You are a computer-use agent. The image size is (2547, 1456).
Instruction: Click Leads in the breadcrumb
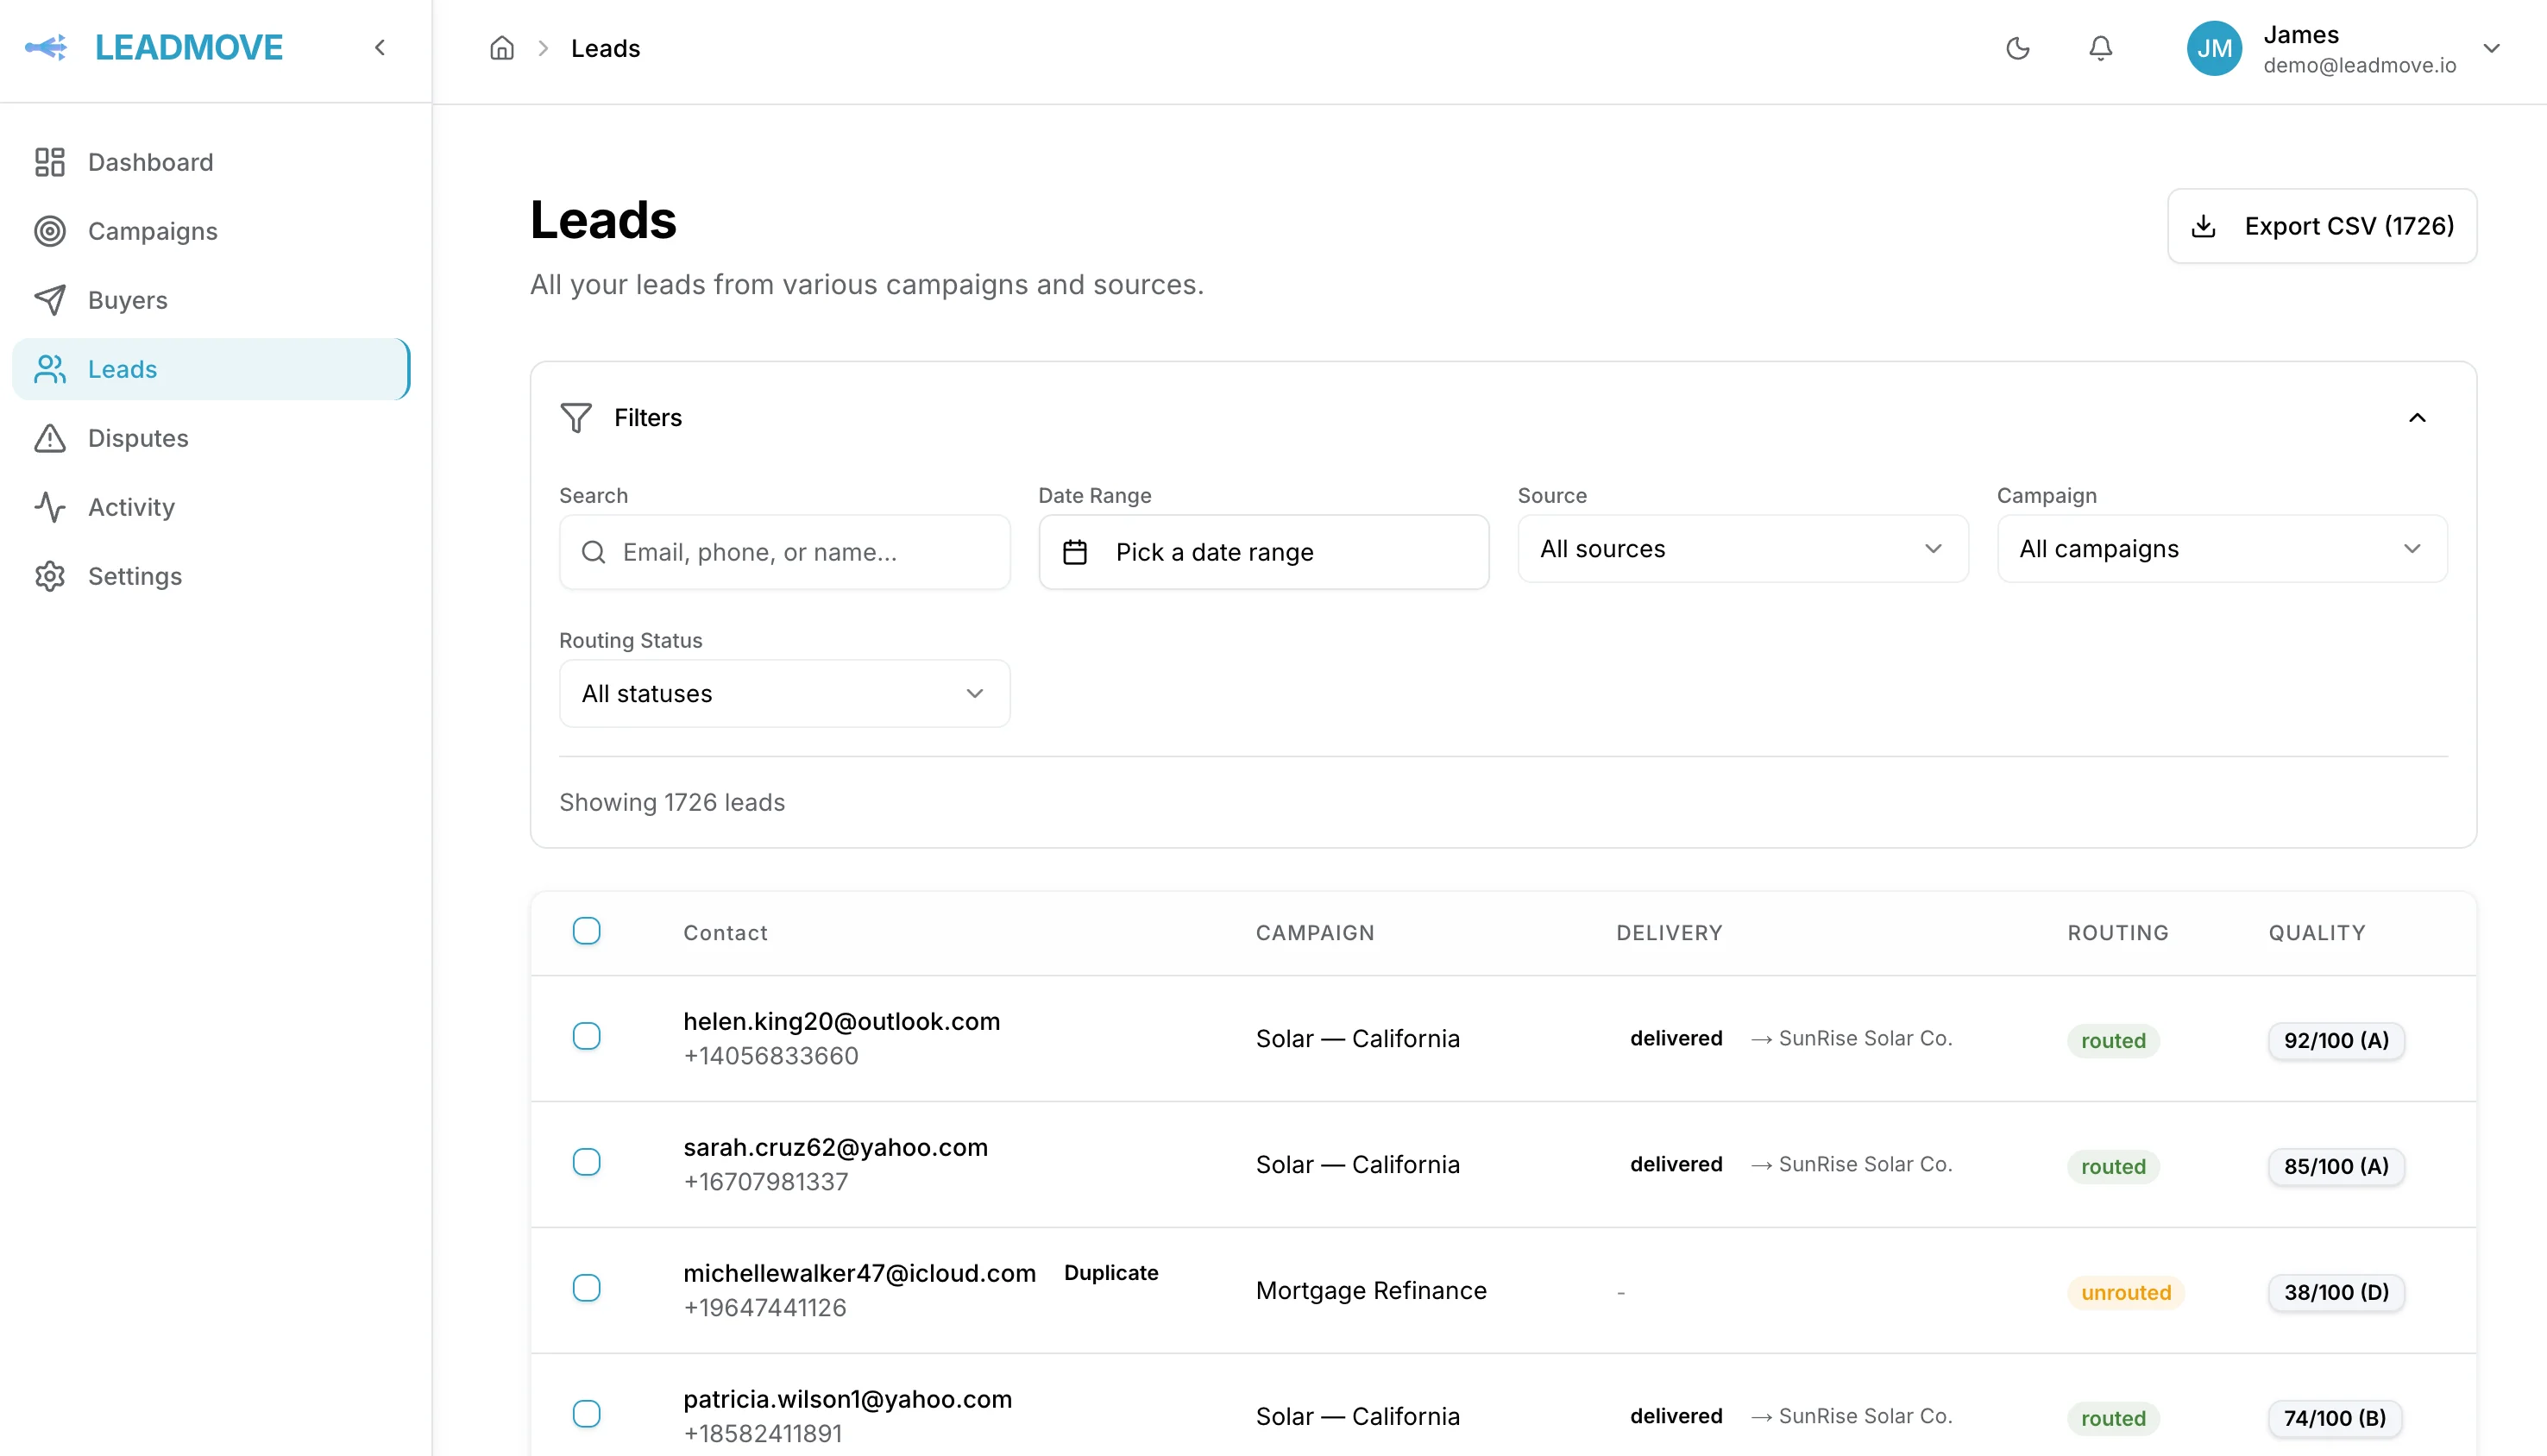[x=605, y=48]
